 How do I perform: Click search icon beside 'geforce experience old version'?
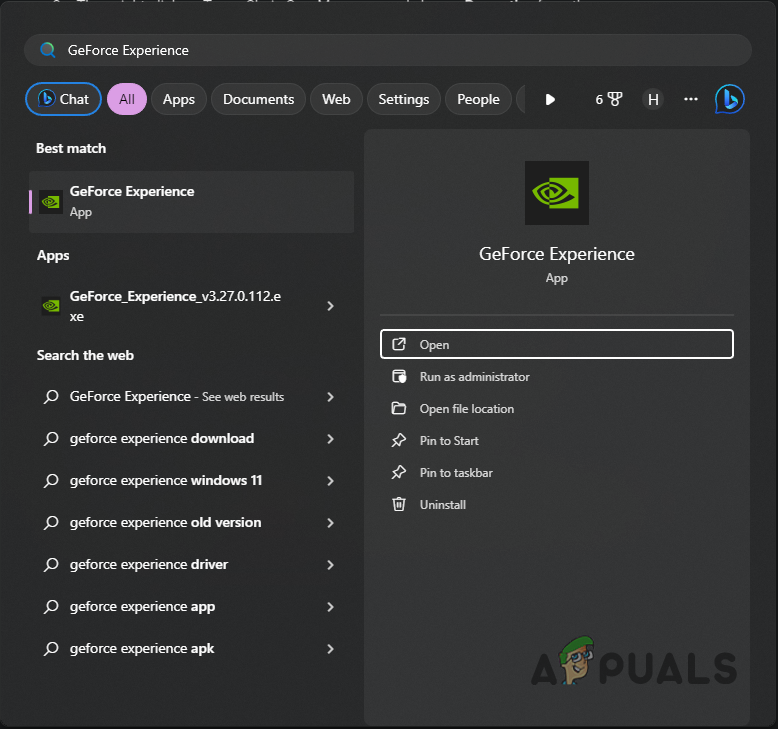click(51, 523)
